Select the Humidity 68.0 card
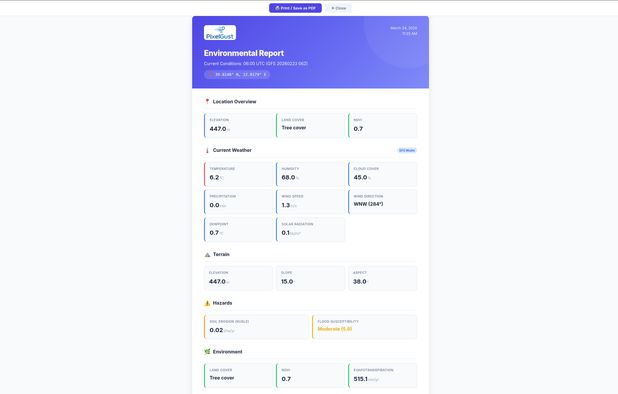 tap(311, 174)
